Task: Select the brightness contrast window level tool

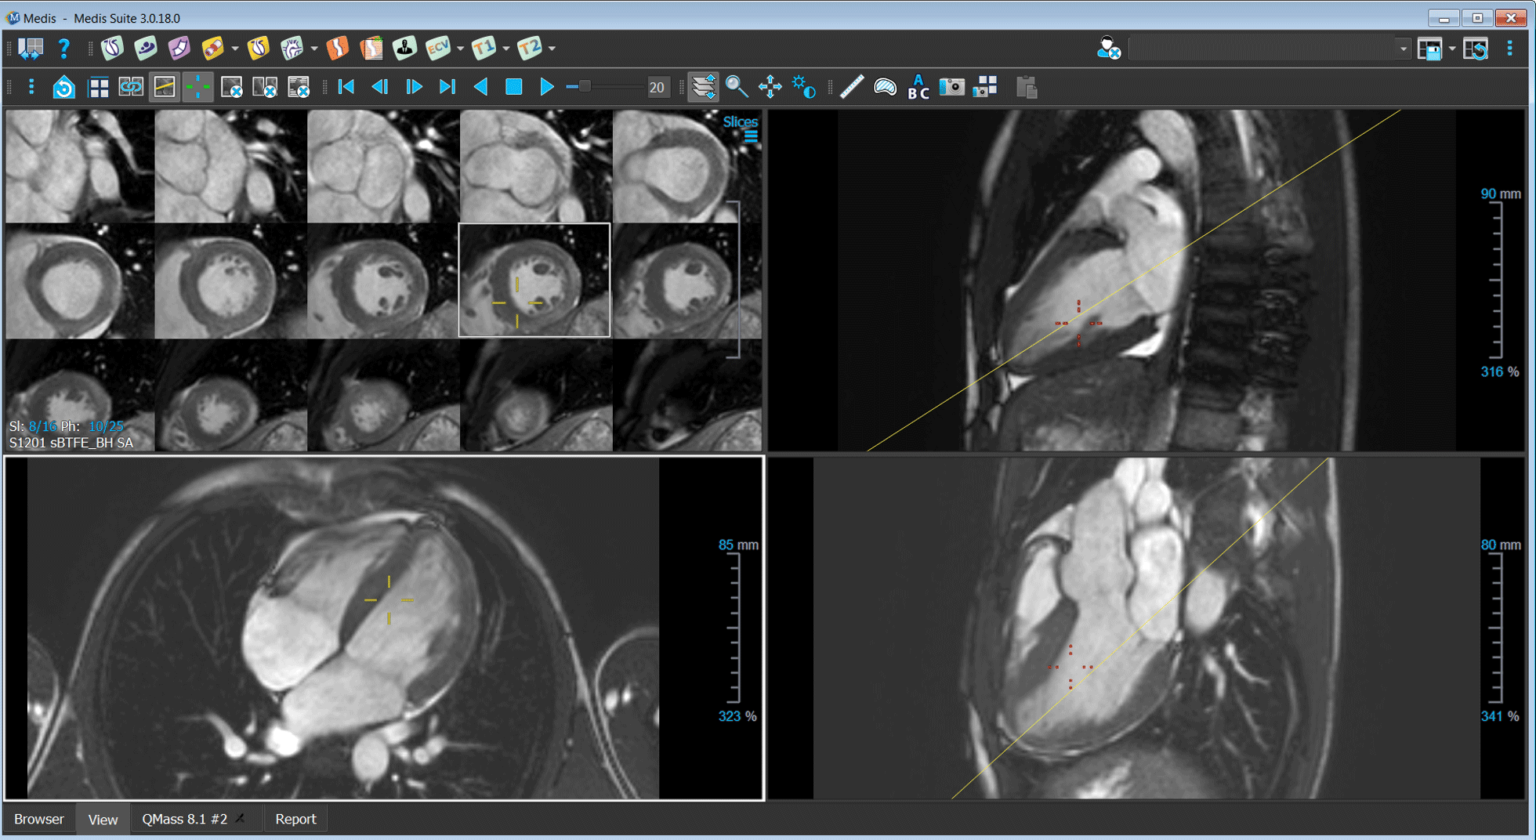Action: coord(804,87)
